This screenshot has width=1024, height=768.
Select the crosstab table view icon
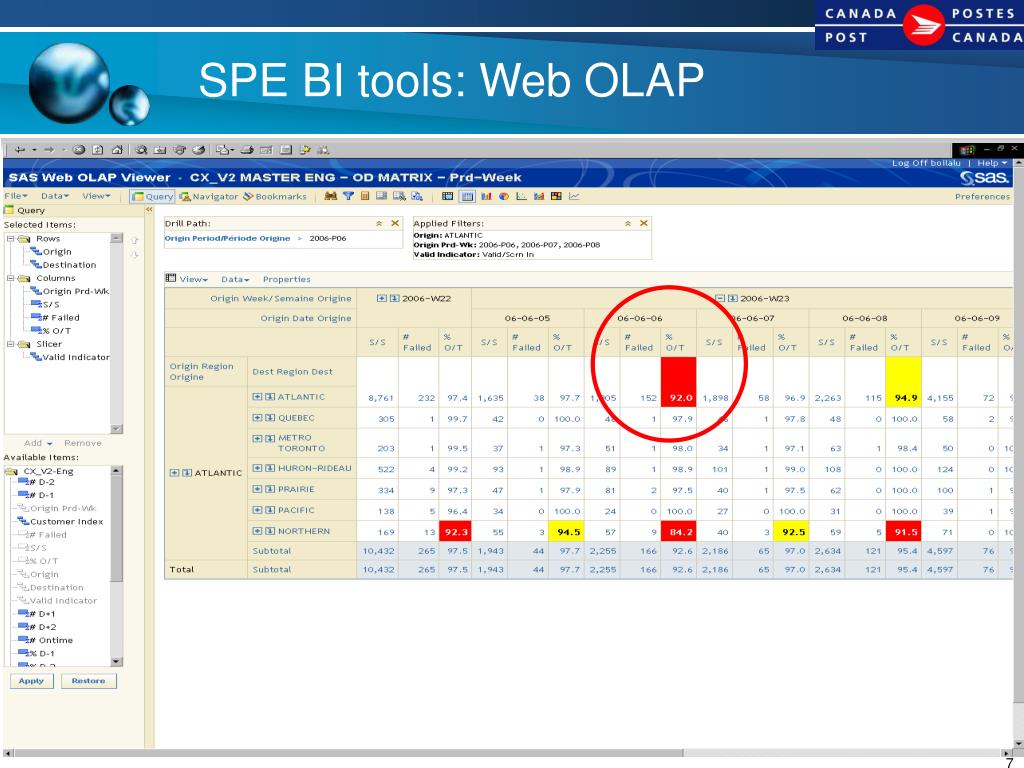click(447, 196)
